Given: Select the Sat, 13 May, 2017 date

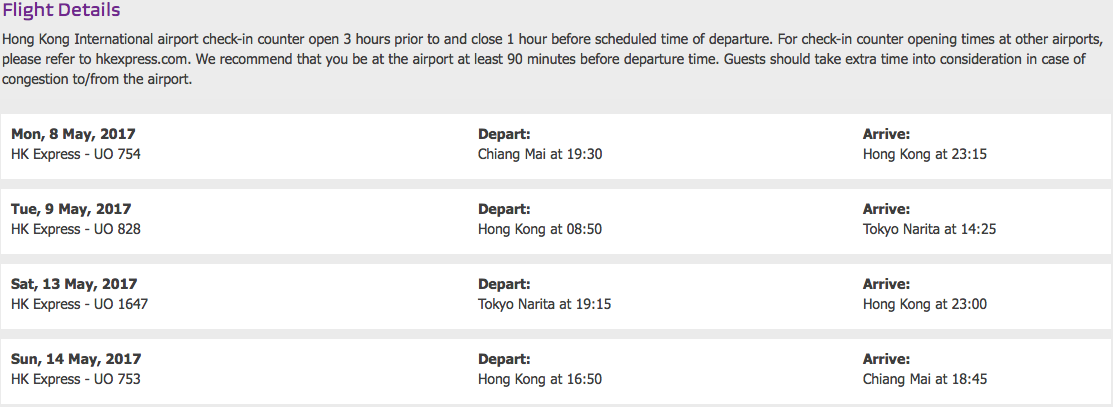Looking at the screenshot, I should [74, 284].
